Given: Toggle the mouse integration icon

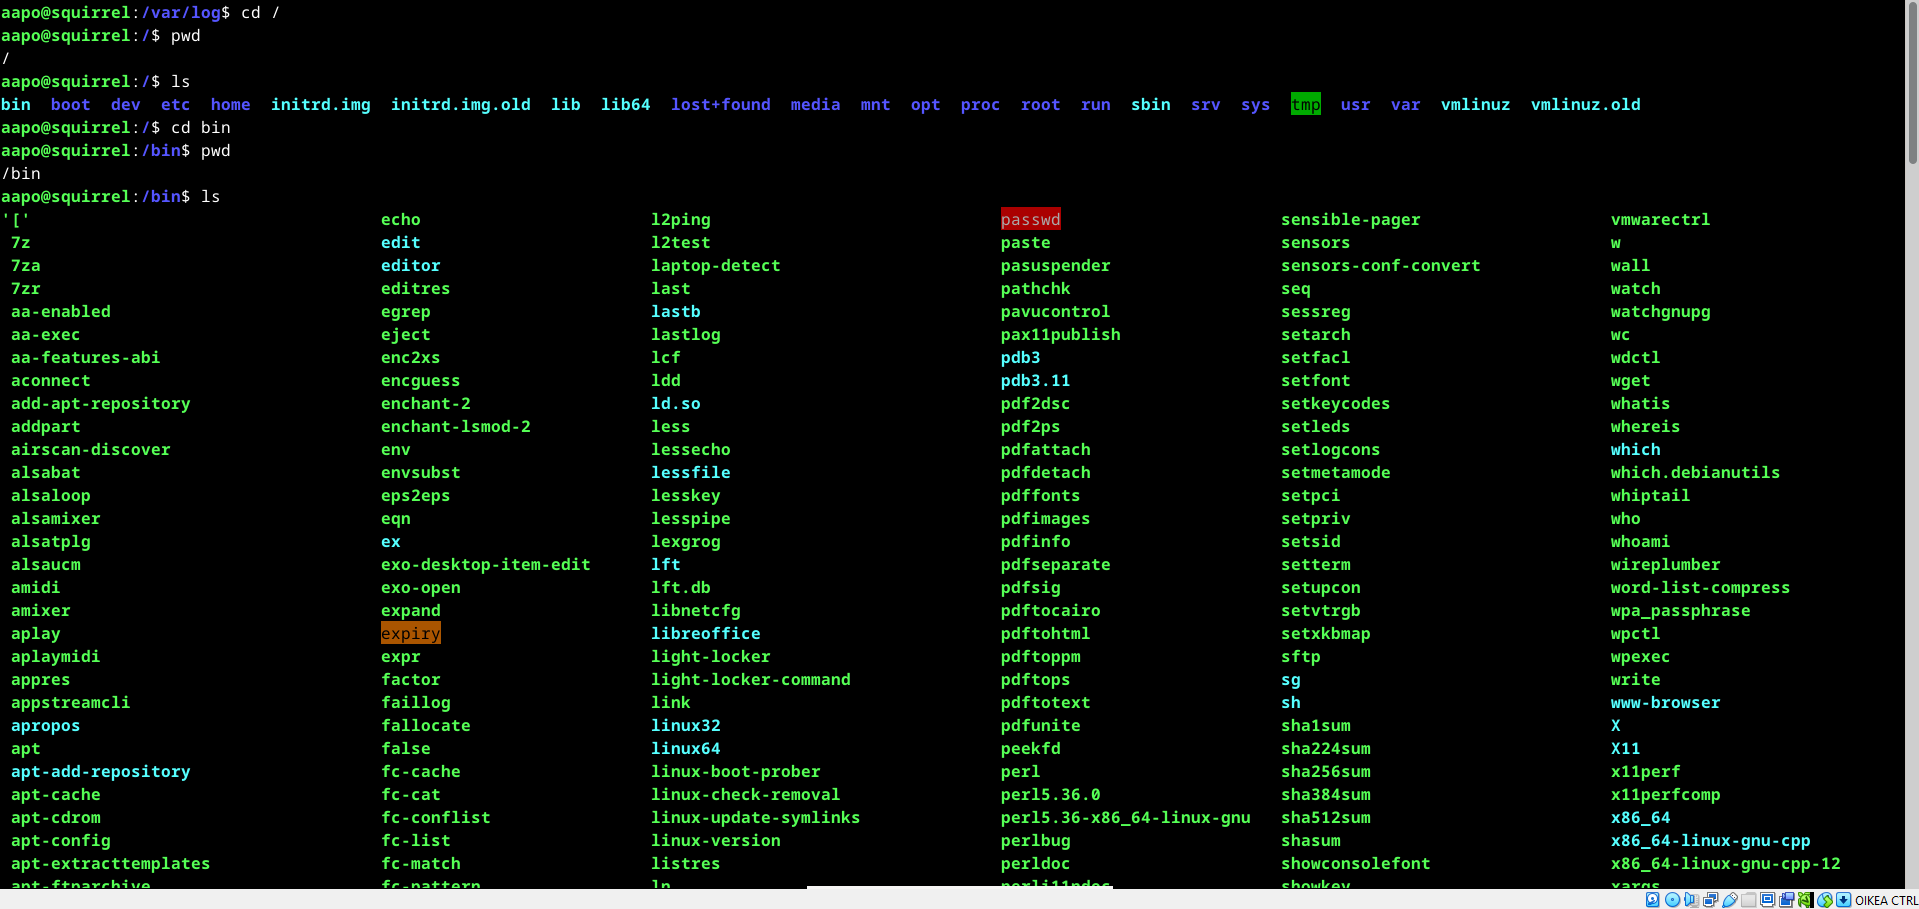Looking at the screenshot, I should click(x=1824, y=900).
